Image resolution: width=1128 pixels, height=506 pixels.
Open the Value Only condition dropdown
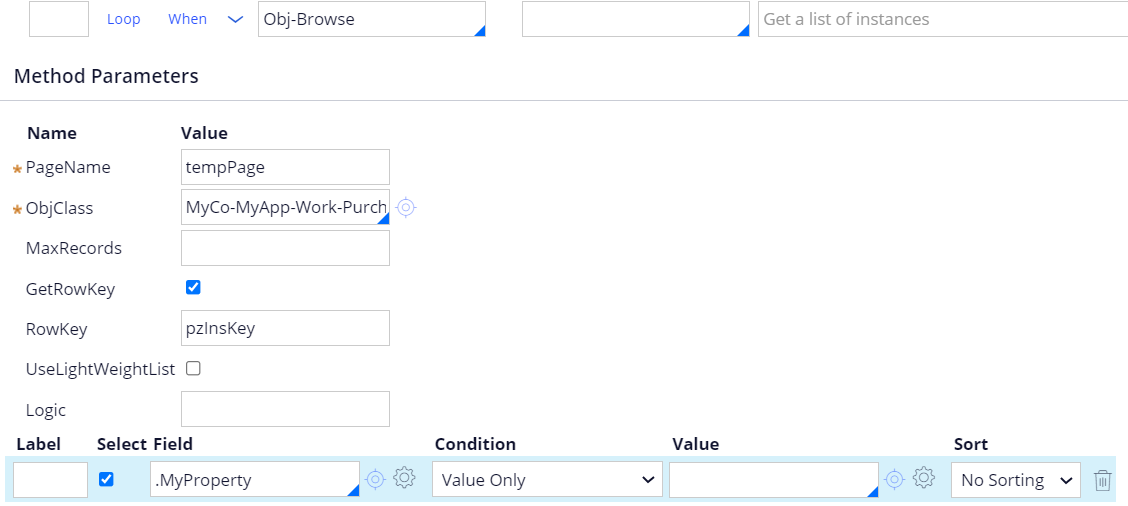tap(547, 480)
